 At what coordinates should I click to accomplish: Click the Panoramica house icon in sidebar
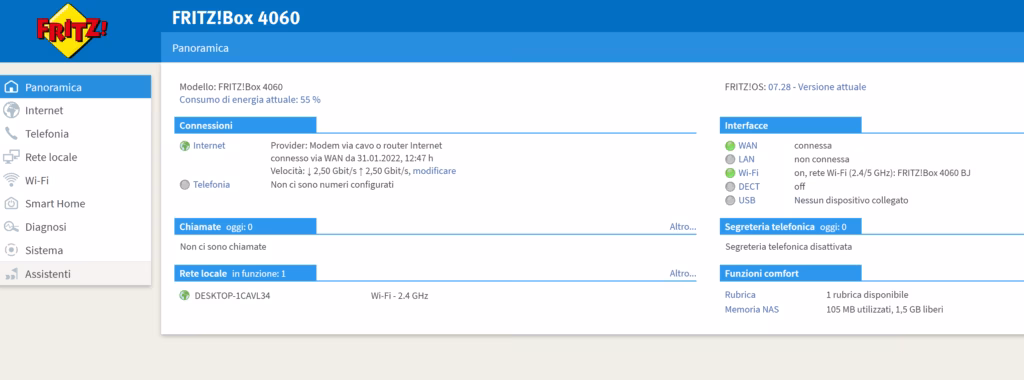tap(11, 87)
